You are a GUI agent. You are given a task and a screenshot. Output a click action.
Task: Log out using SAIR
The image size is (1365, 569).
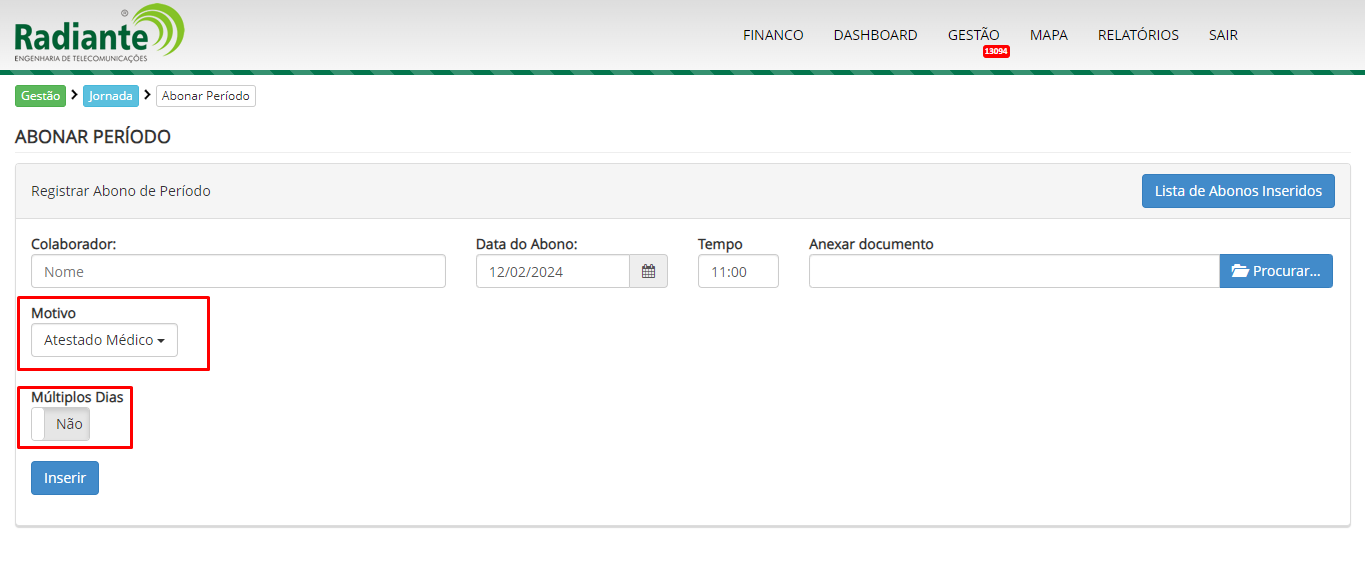(x=1223, y=35)
